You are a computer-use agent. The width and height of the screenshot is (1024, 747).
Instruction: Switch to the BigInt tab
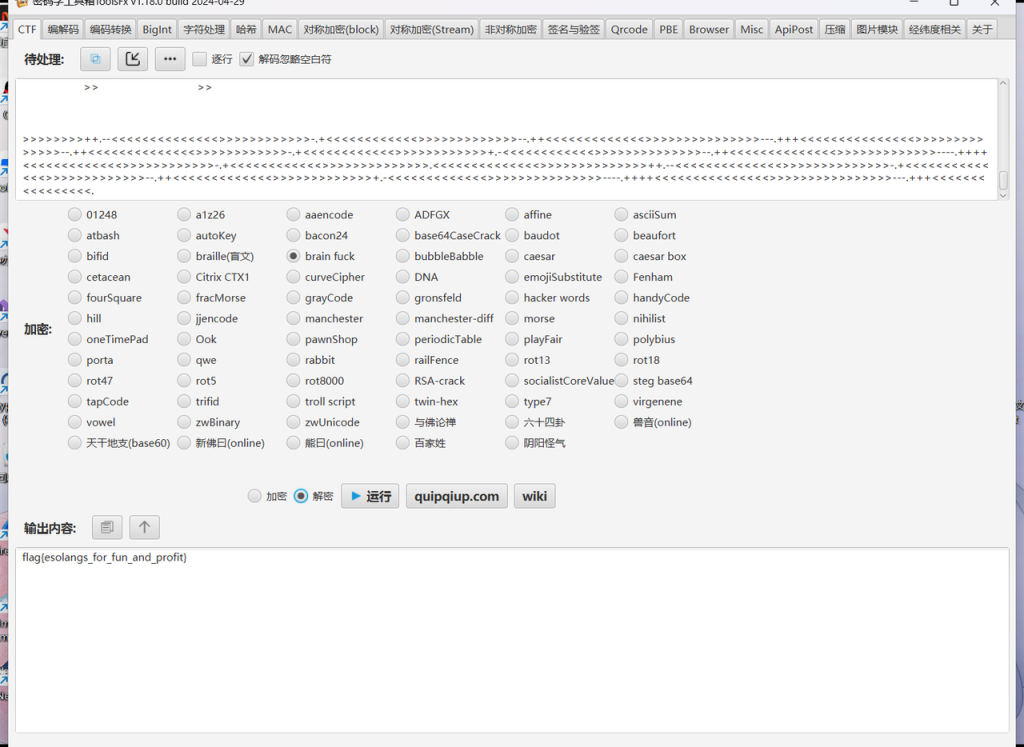coord(157,29)
